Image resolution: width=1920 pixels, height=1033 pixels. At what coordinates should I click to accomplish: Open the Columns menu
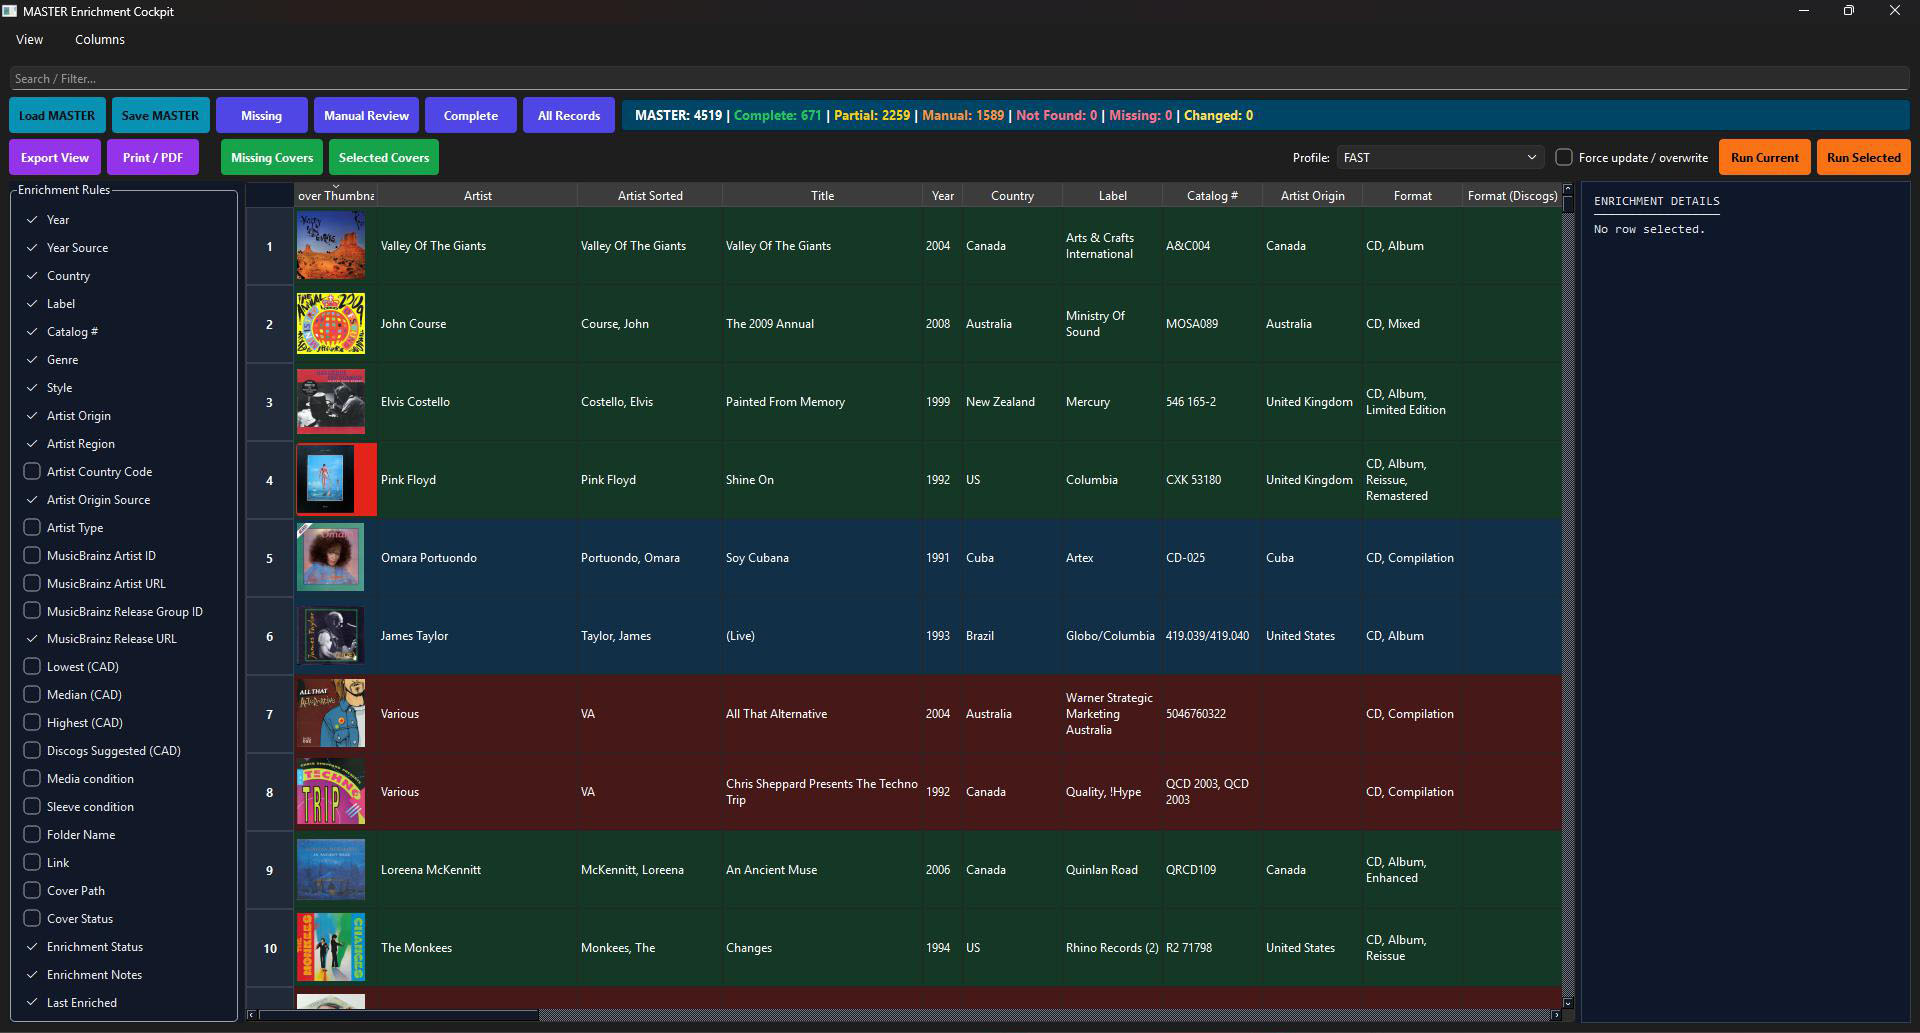(x=100, y=40)
